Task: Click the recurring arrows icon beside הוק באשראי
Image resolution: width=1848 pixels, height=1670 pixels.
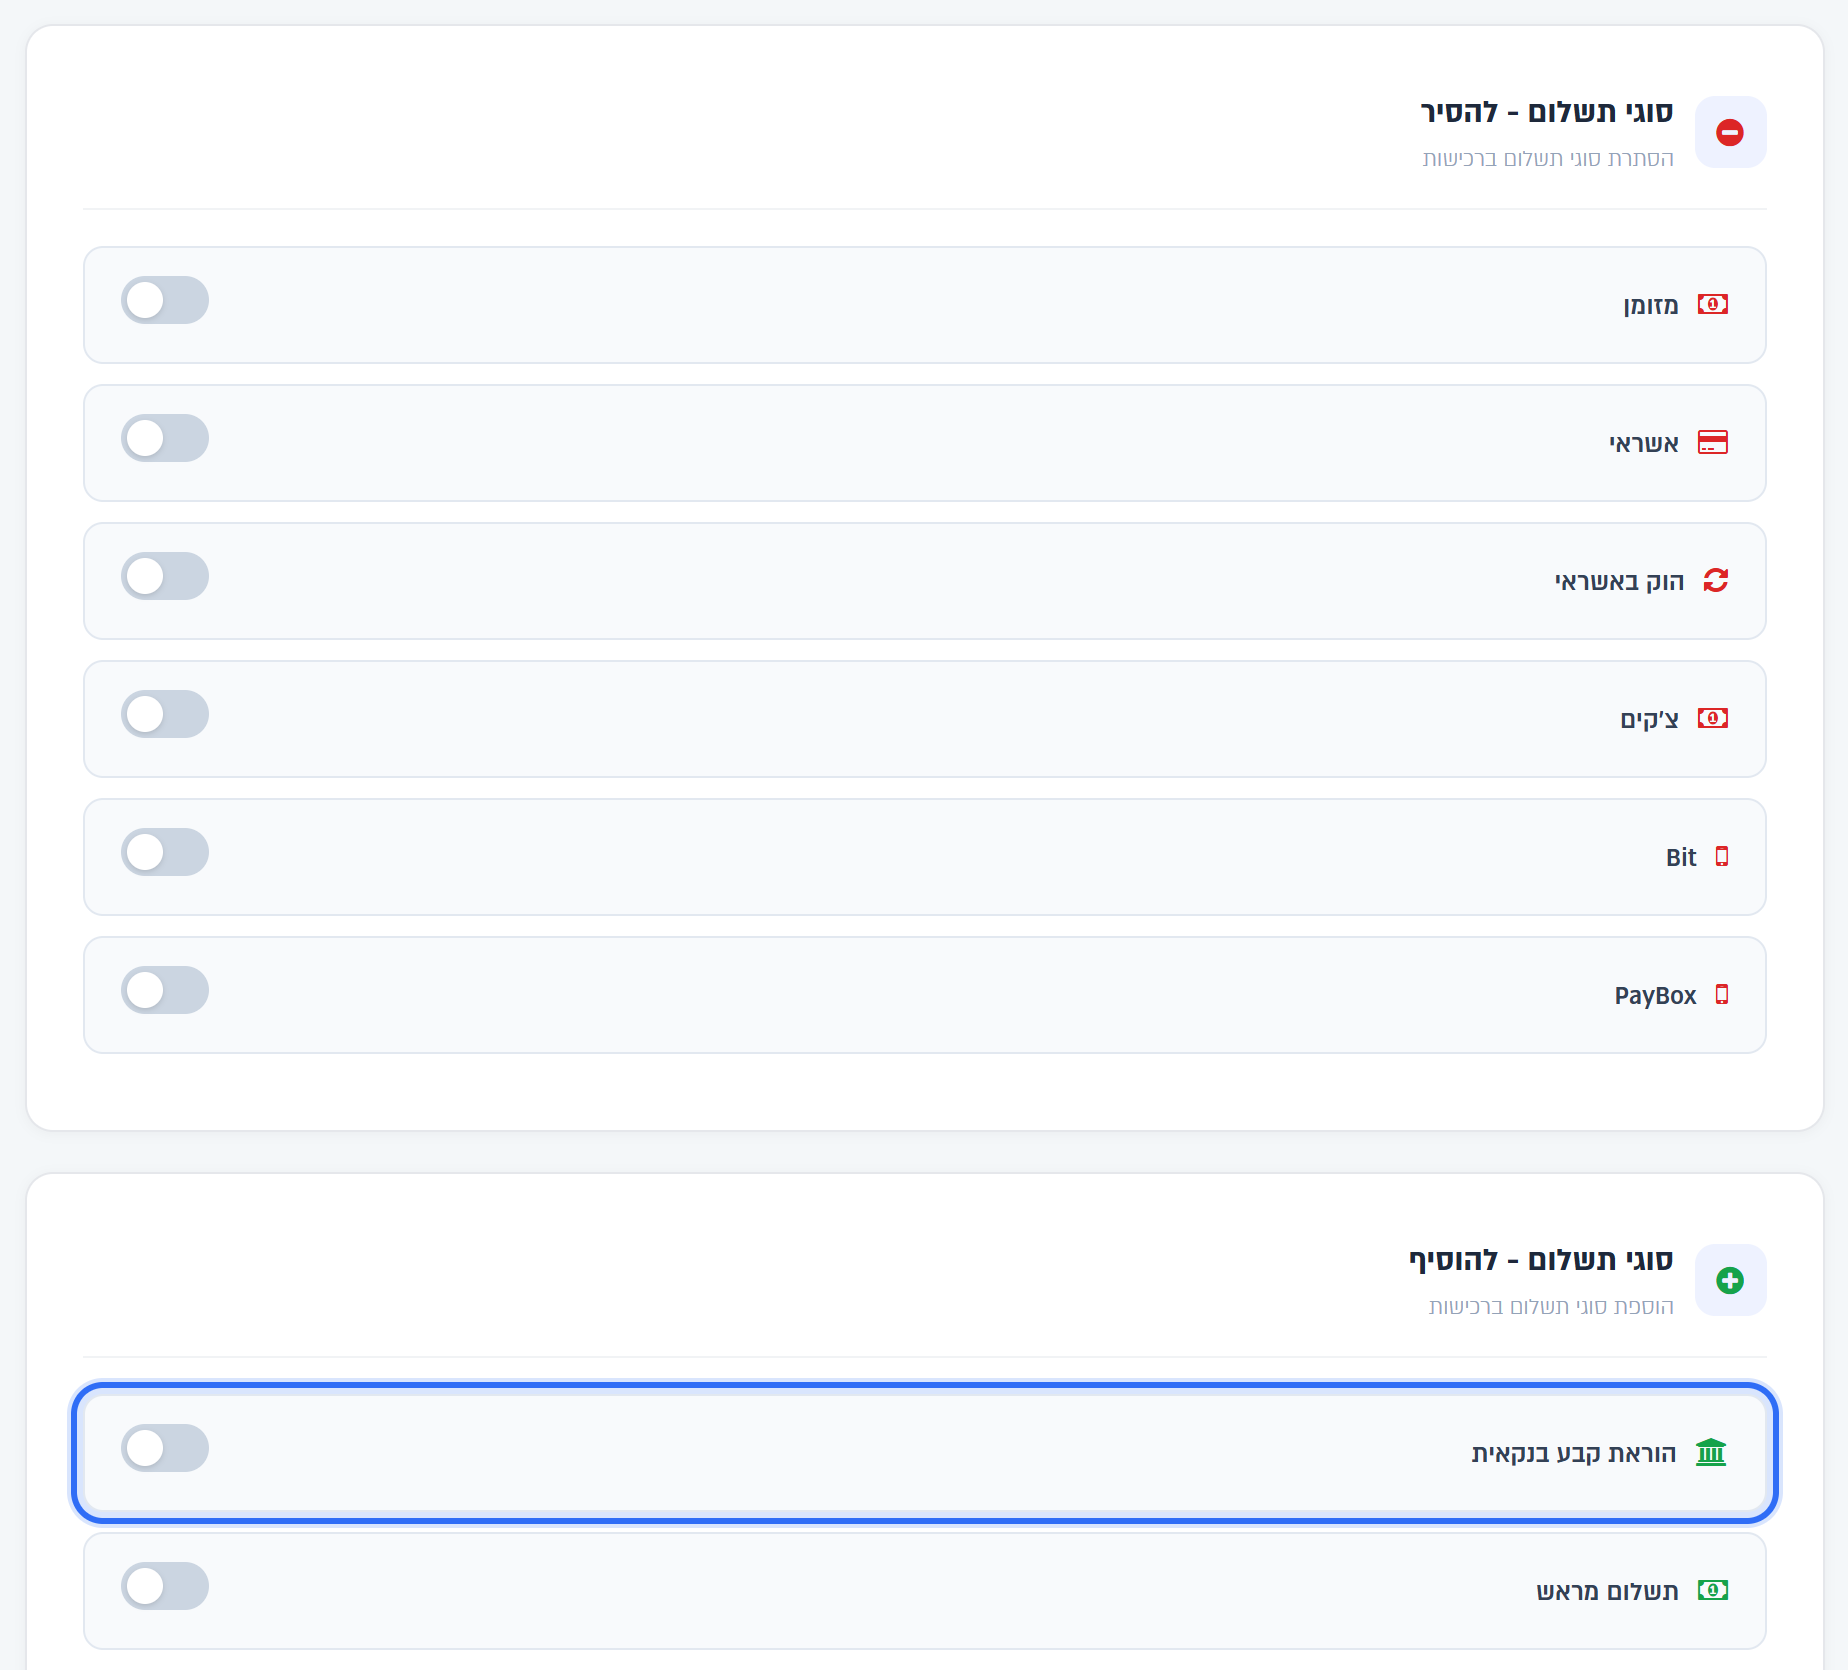Action: point(1716,580)
